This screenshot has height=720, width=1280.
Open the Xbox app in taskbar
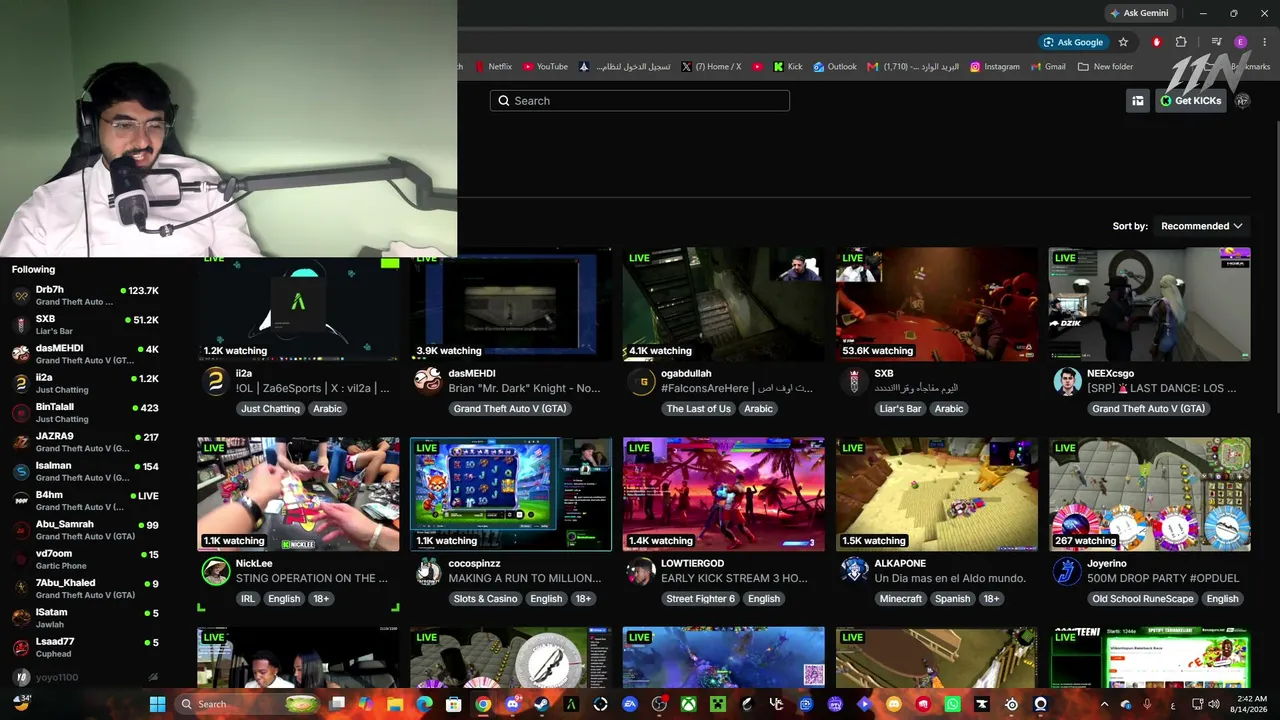pyautogui.click(x=689, y=704)
